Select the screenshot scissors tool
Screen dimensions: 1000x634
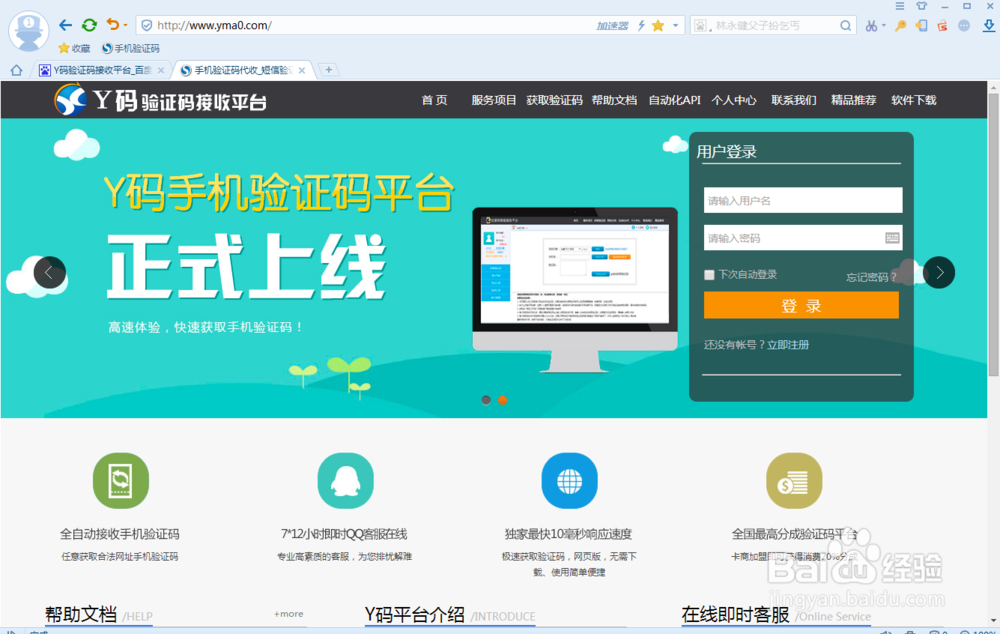(x=871, y=25)
